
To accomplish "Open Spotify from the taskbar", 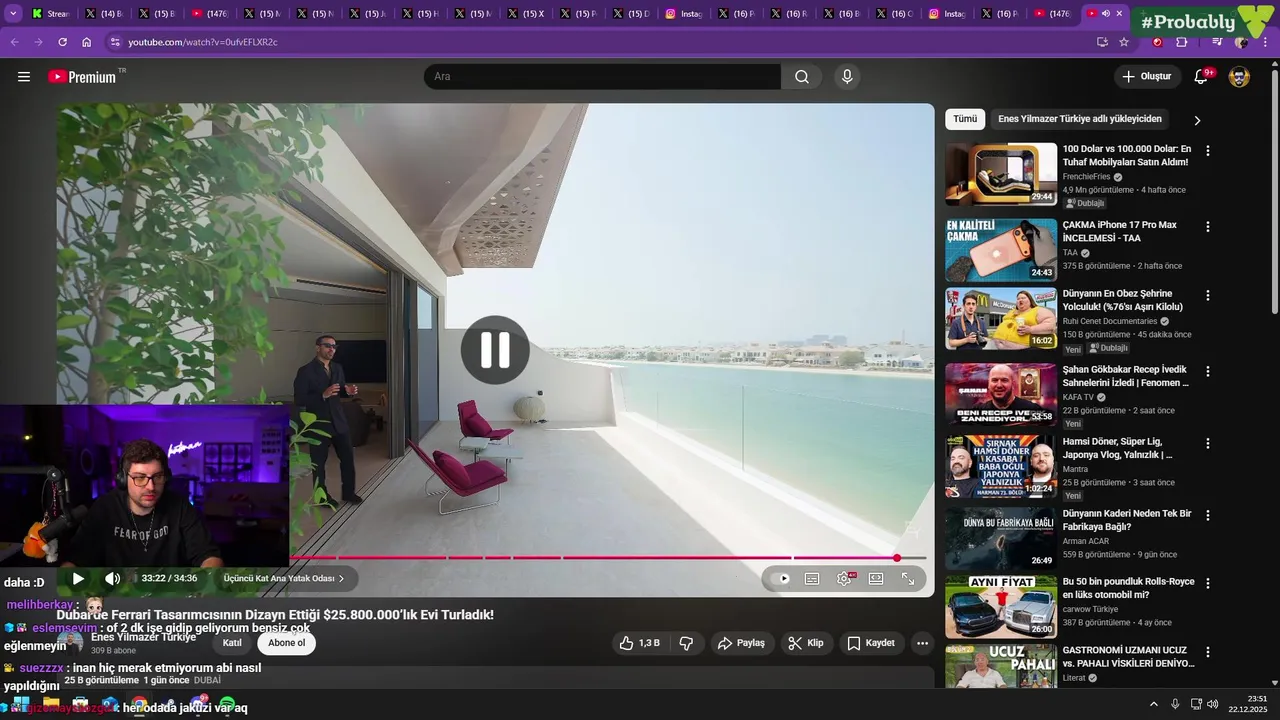I will pos(227,705).
